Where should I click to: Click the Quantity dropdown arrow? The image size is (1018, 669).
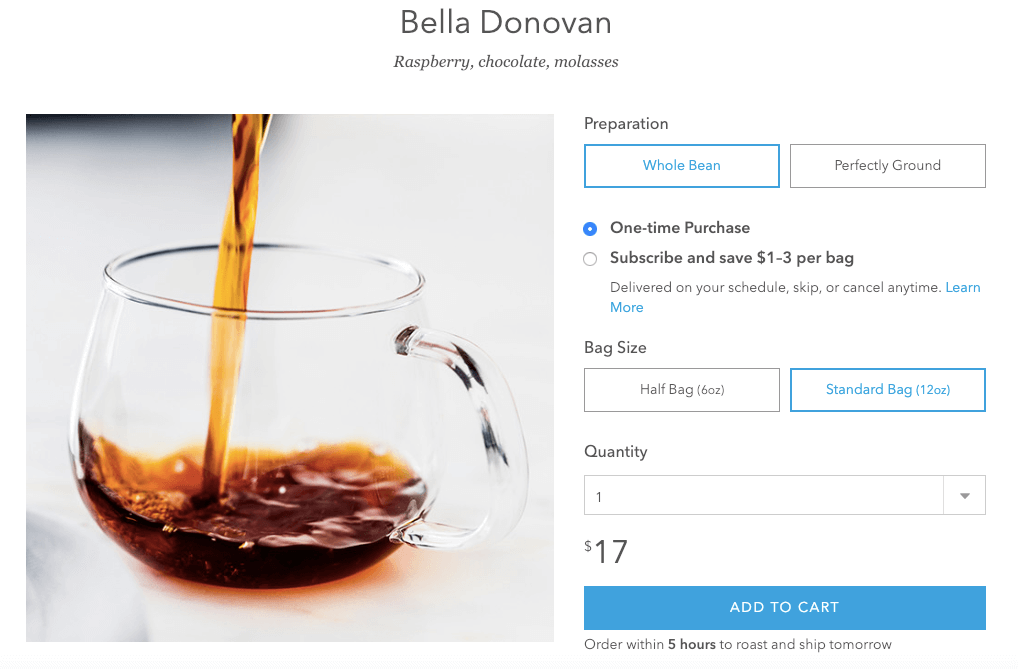[x=965, y=496]
